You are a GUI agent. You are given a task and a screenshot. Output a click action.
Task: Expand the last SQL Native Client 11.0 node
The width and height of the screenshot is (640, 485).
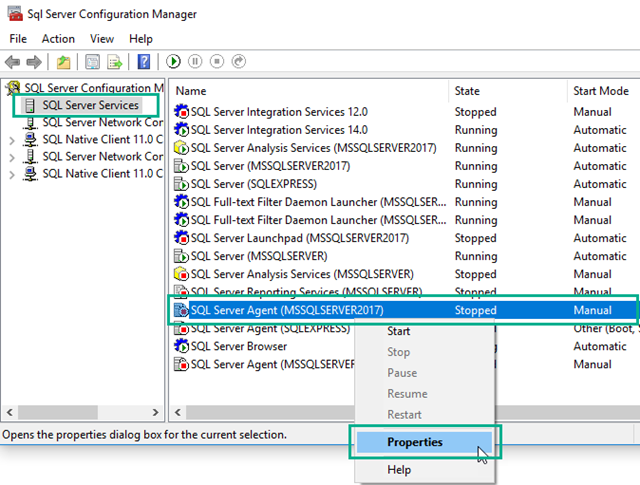point(11,174)
